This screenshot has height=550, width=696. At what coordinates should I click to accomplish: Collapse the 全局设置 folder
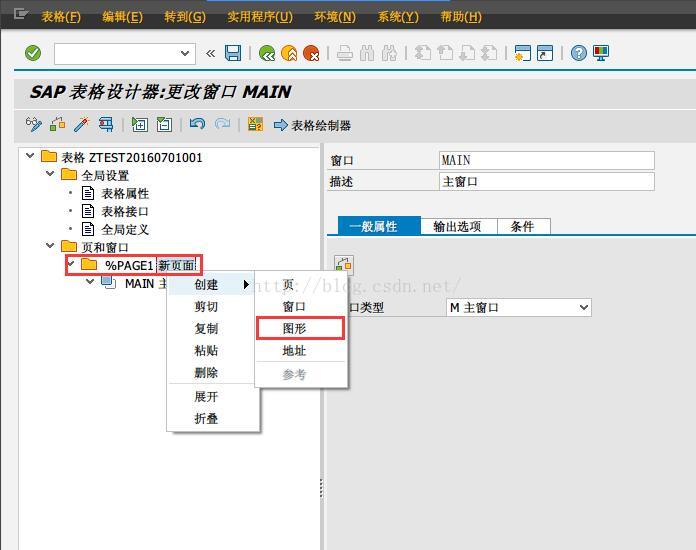coord(50,174)
